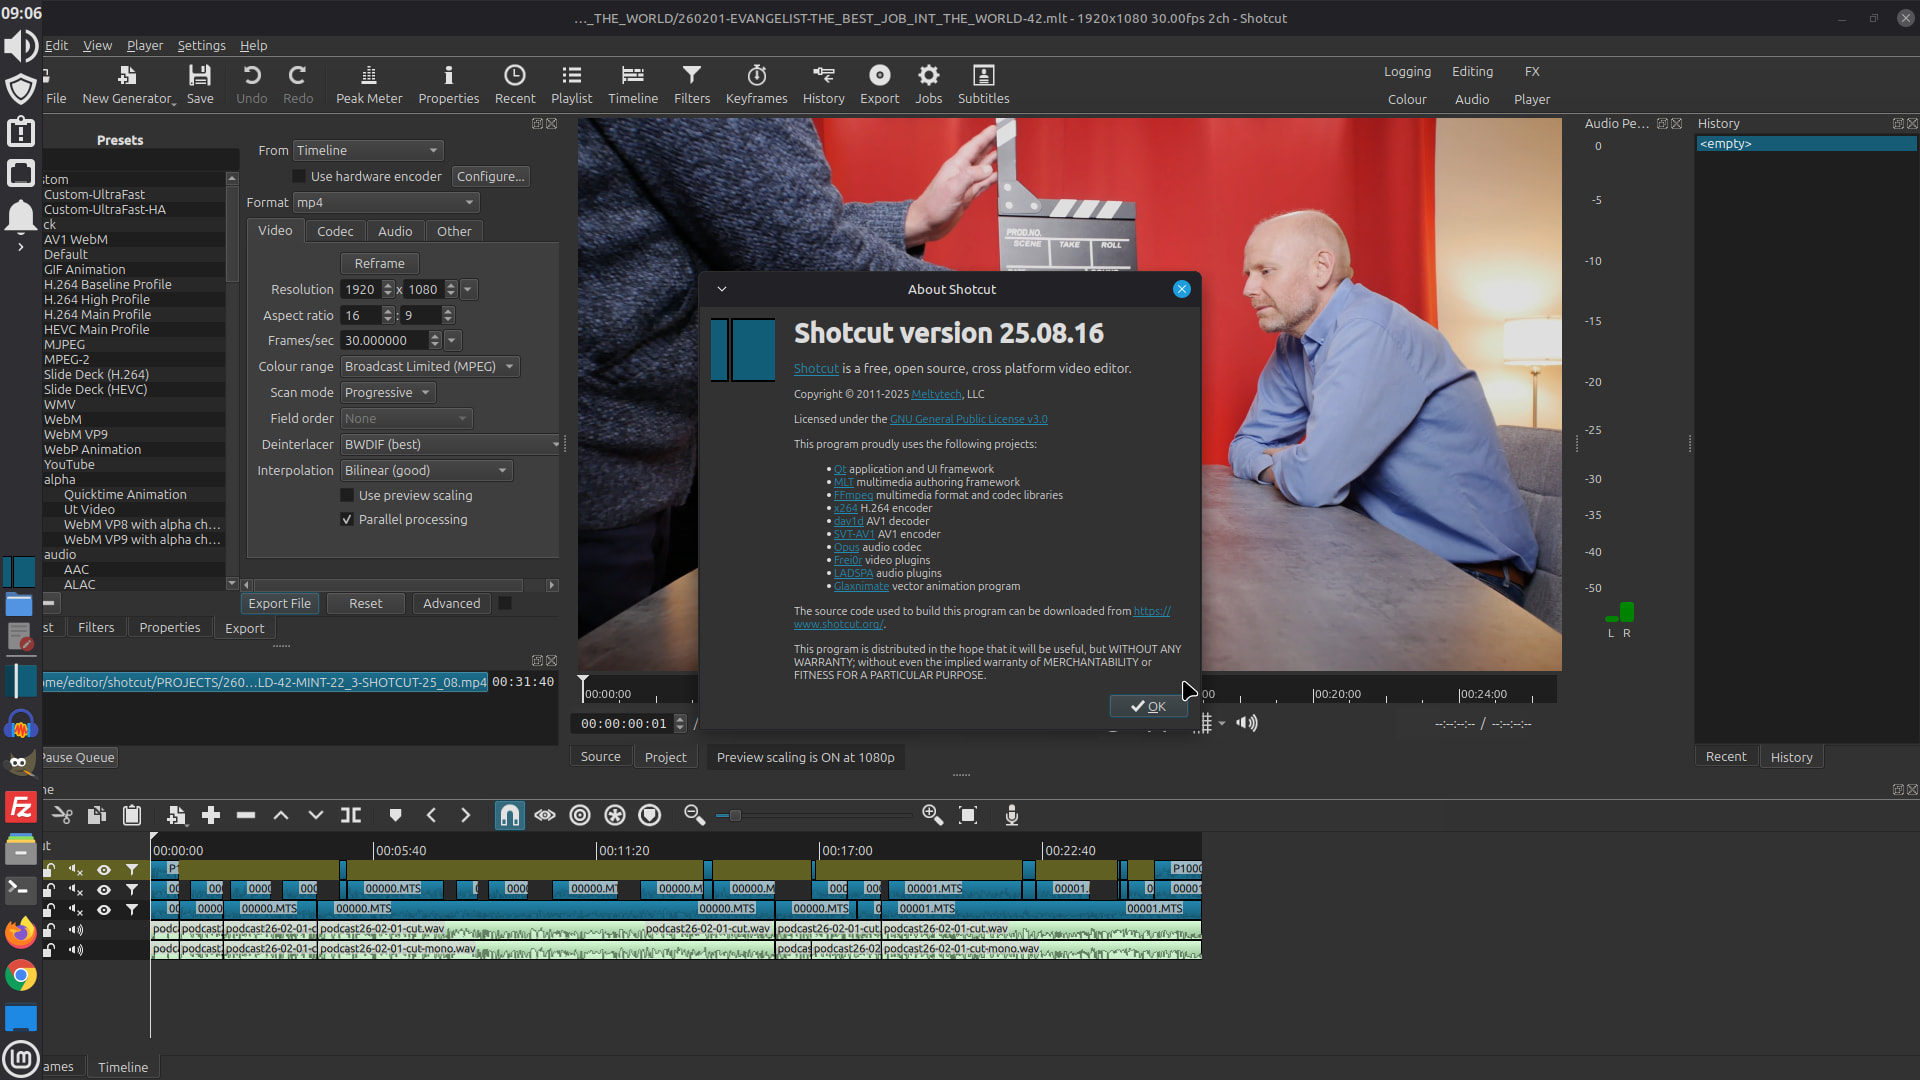The width and height of the screenshot is (1920, 1080).
Task: Switch to the Codec tab
Action: point(335,232)
